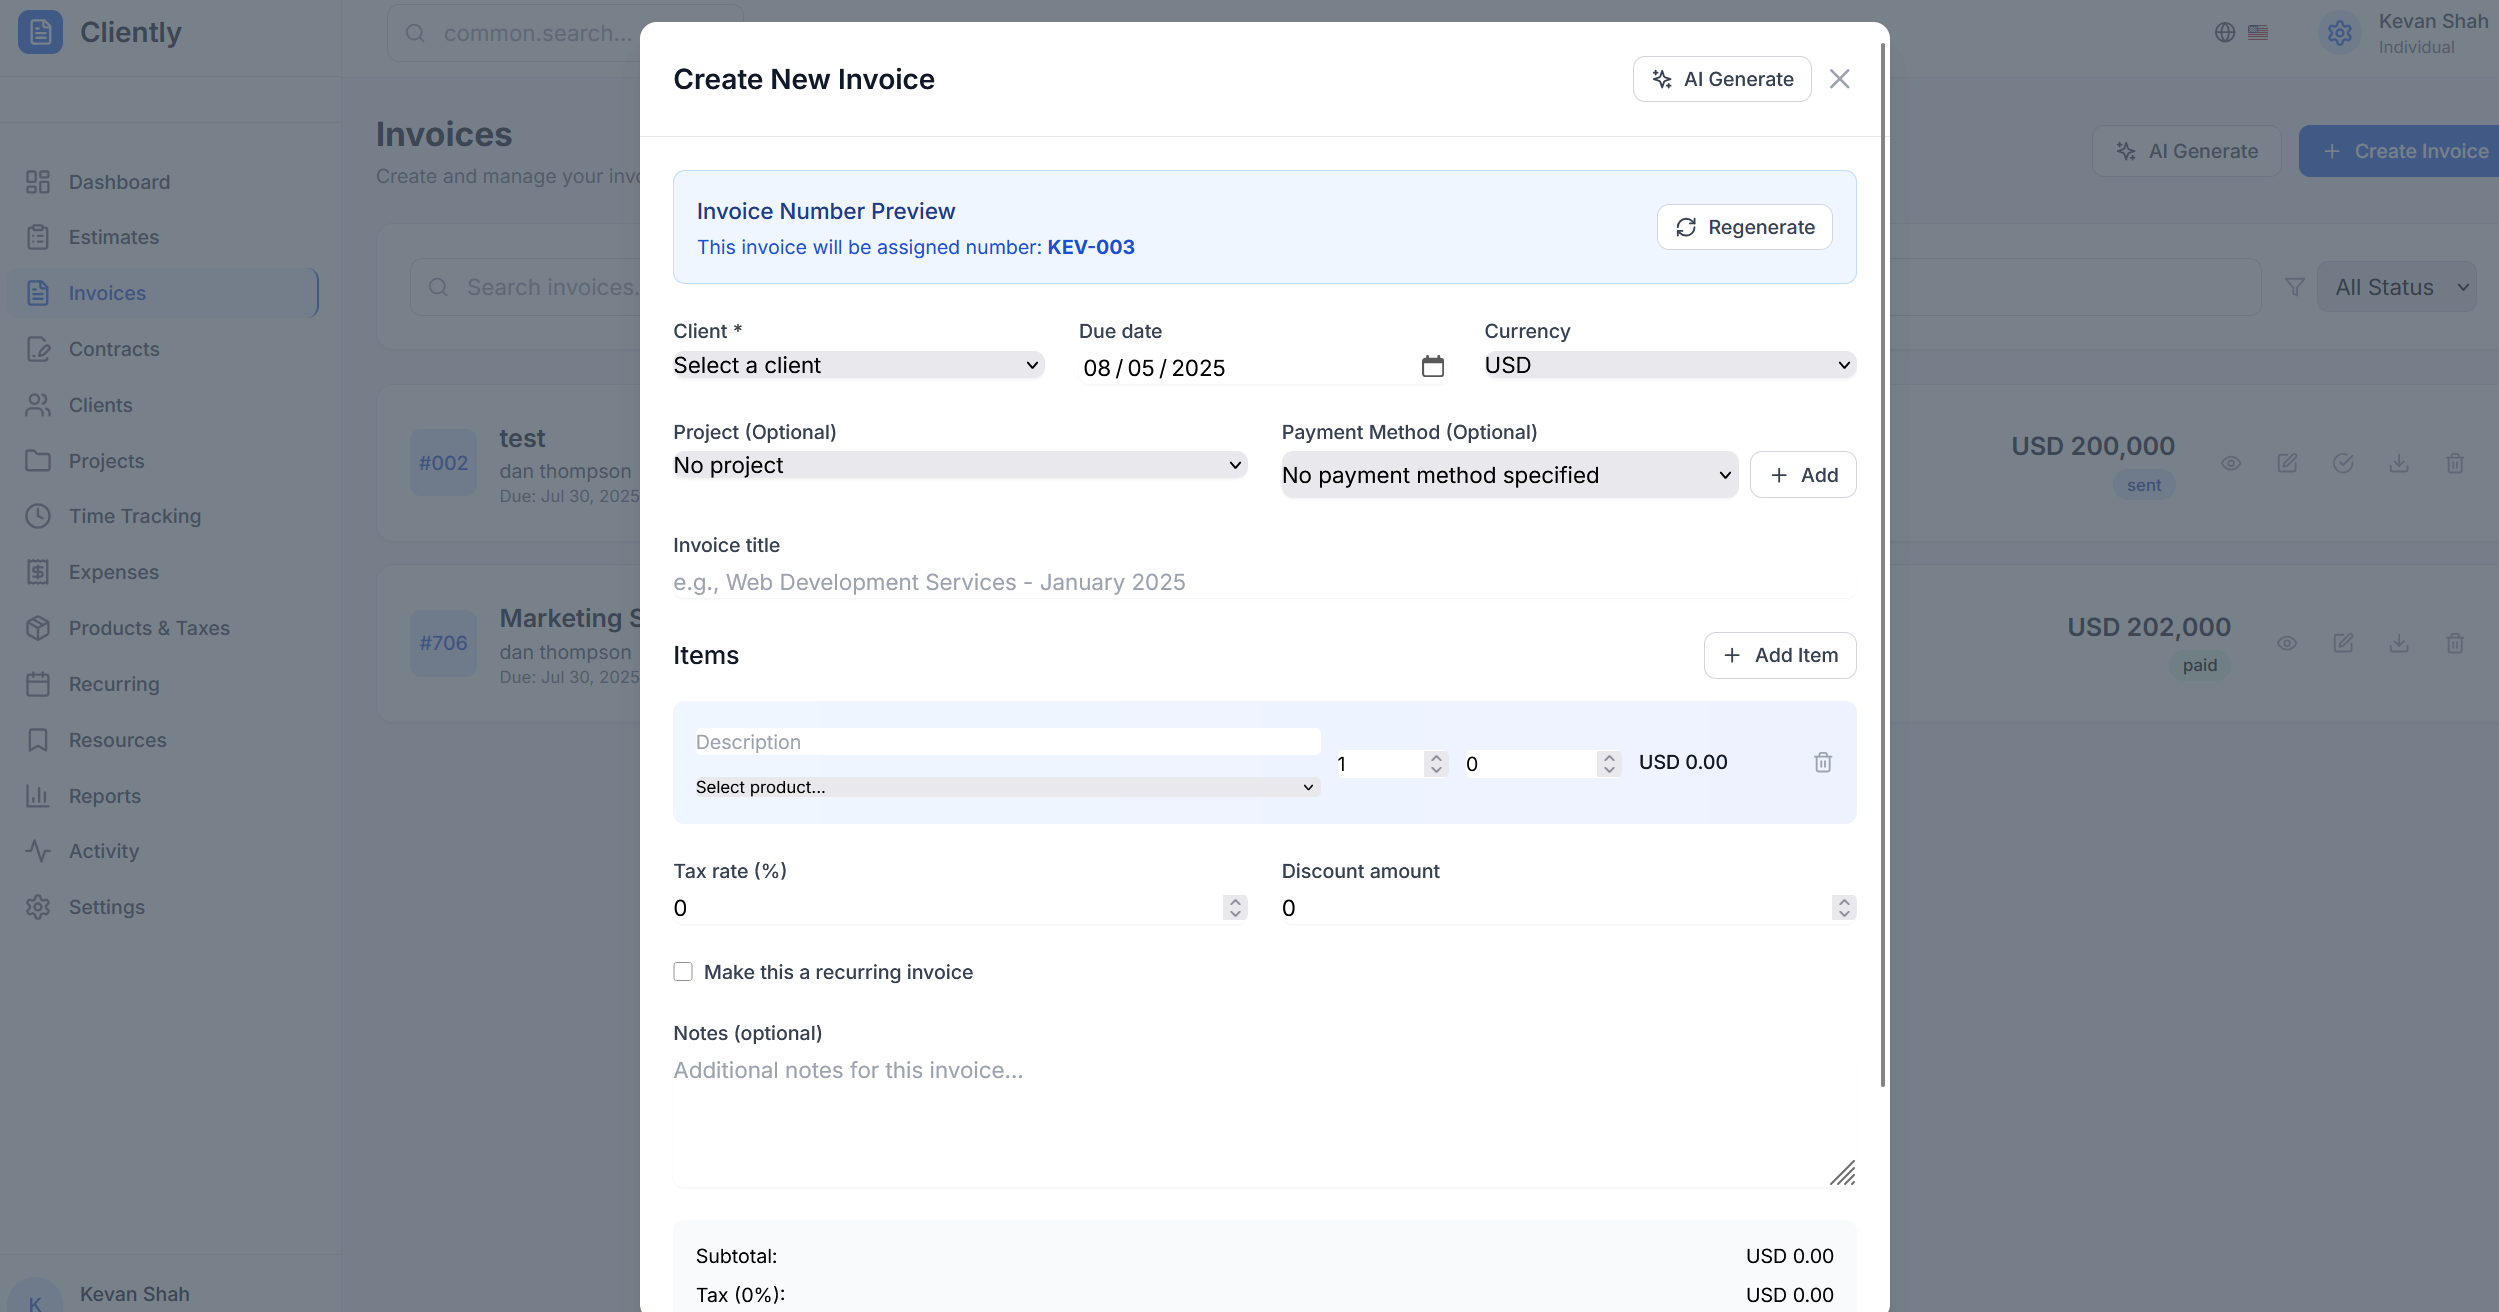Open the Select a client dropdown

[x=857, y=365]
